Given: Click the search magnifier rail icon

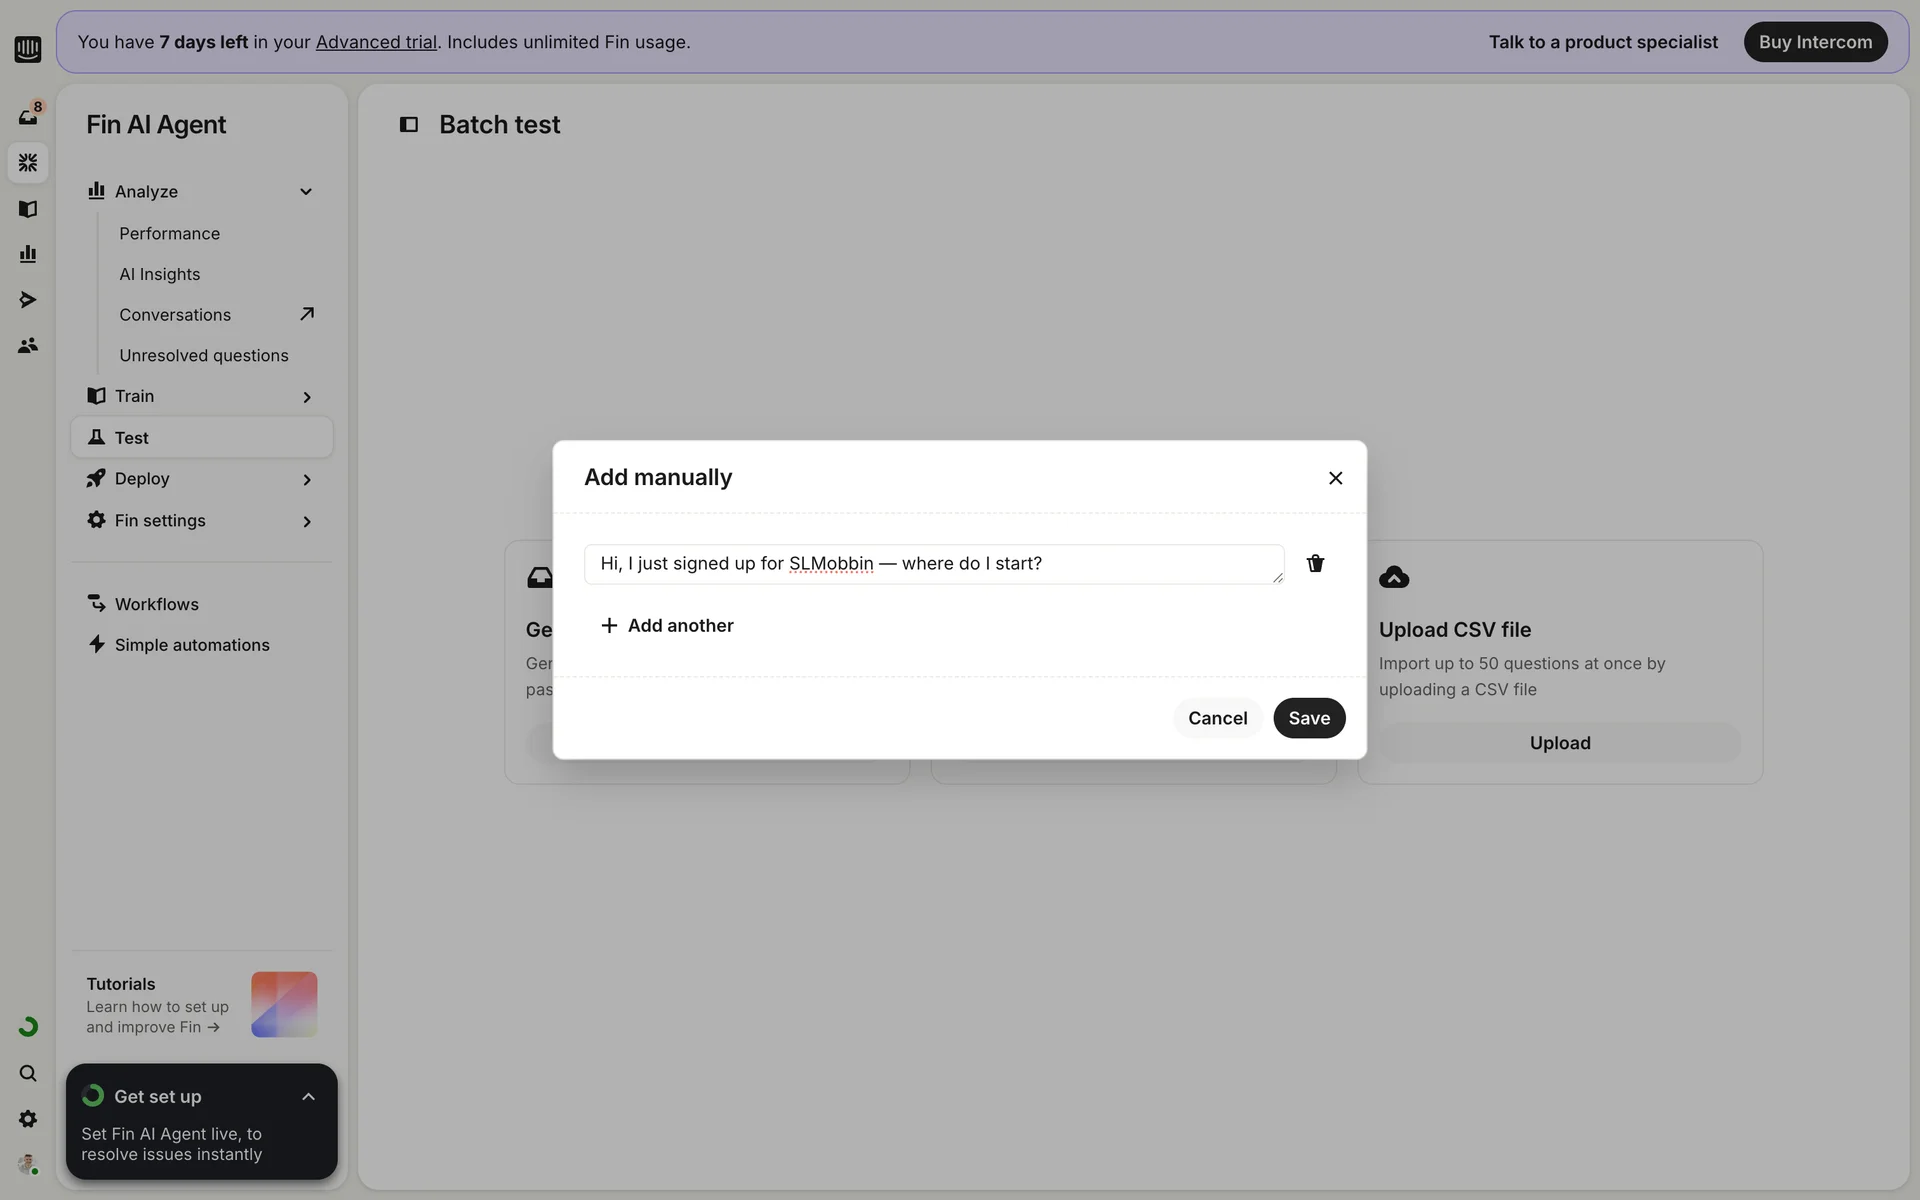Looking at the screenshot, I should tap(28, 1073).
